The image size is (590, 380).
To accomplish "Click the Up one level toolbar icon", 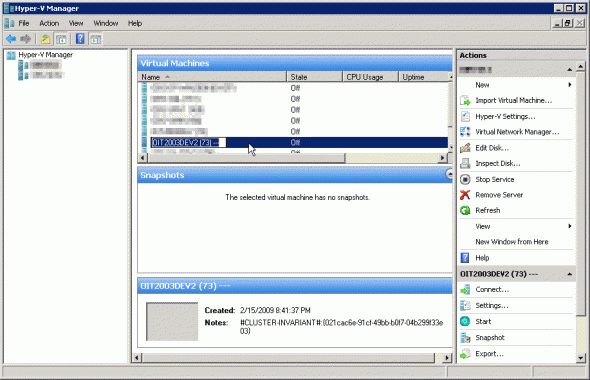I will click(46, 38).
